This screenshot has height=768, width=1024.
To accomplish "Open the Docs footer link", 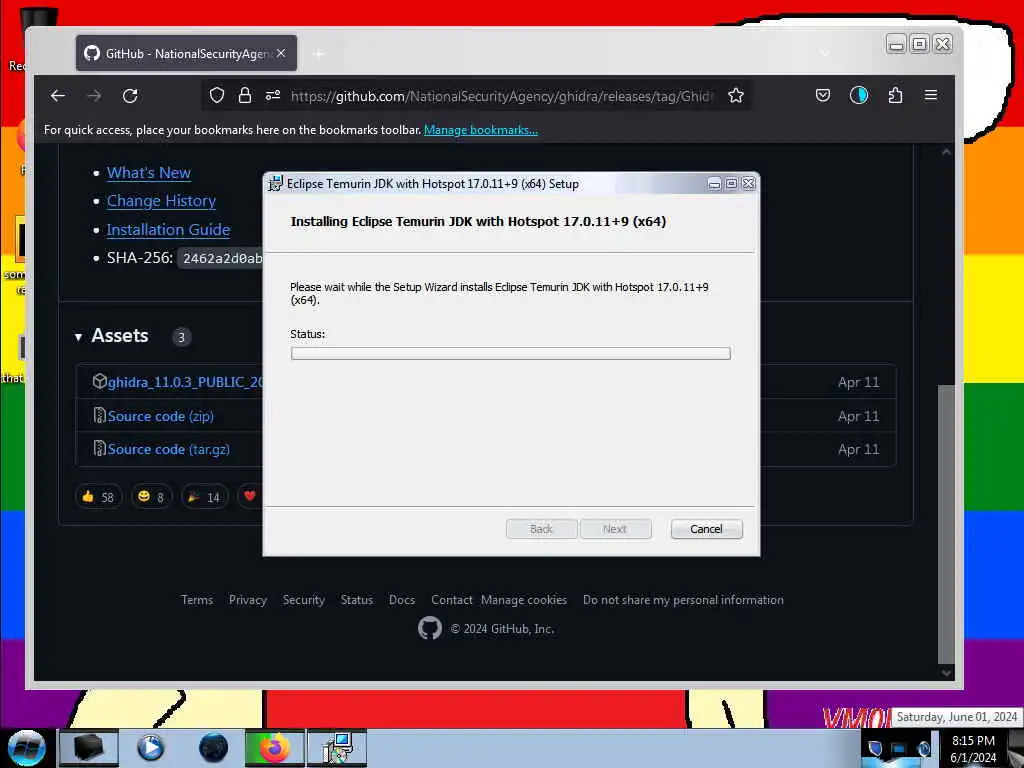I will tap(402, 600).
